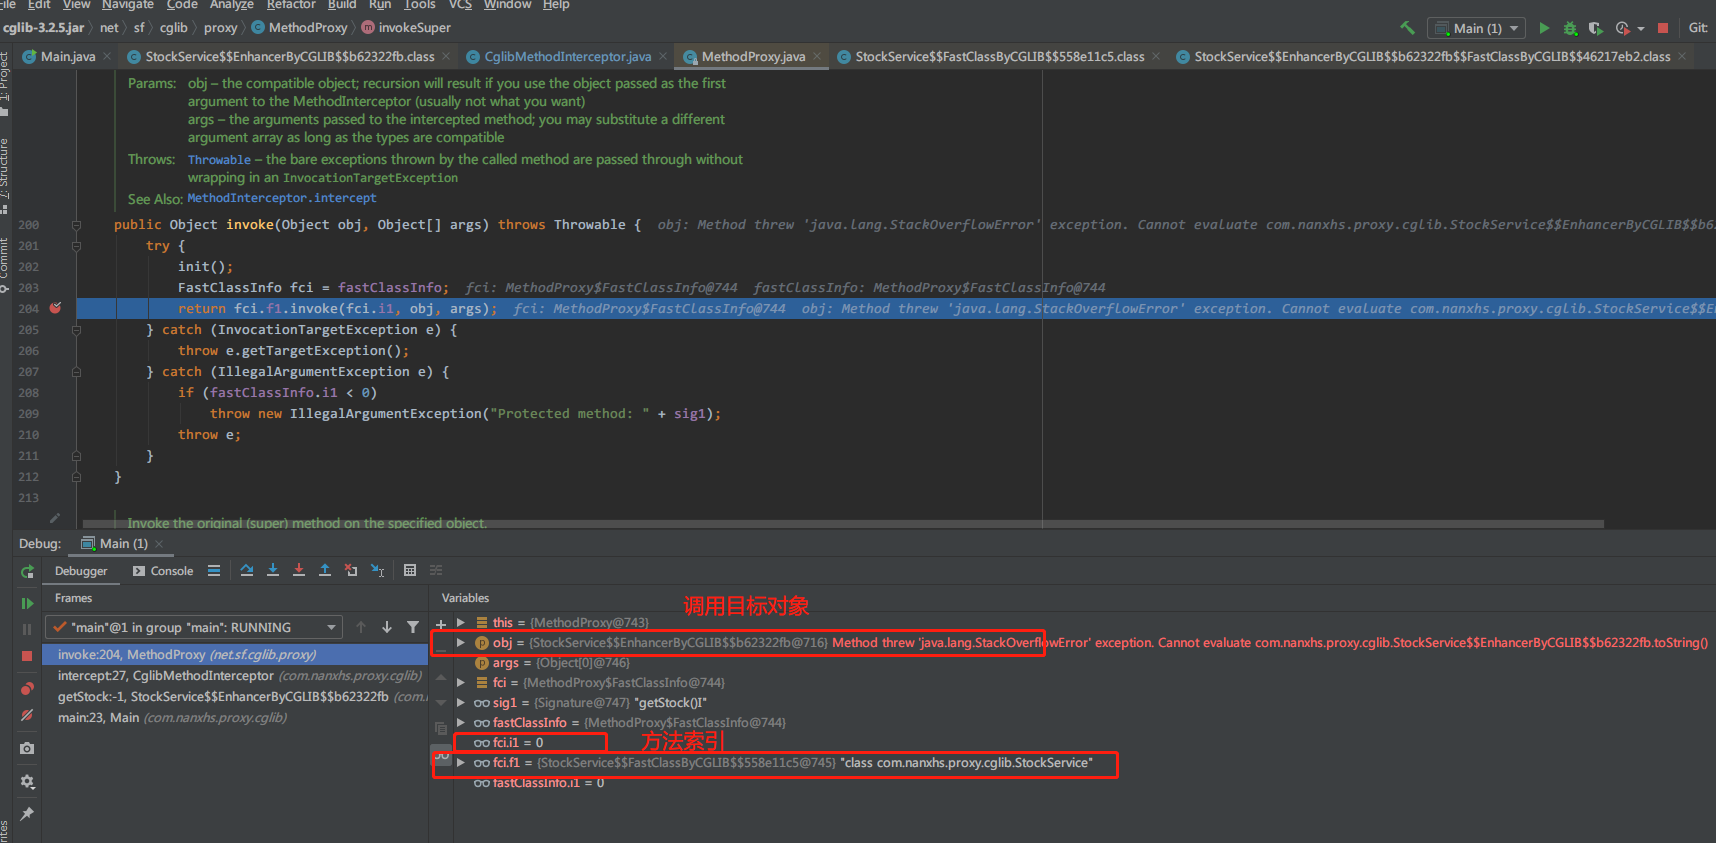Image resolution: width=1716 pixels, height=843 pixels.
Task: Click the editor horizontal scrollbar
Action: (843, 523)
